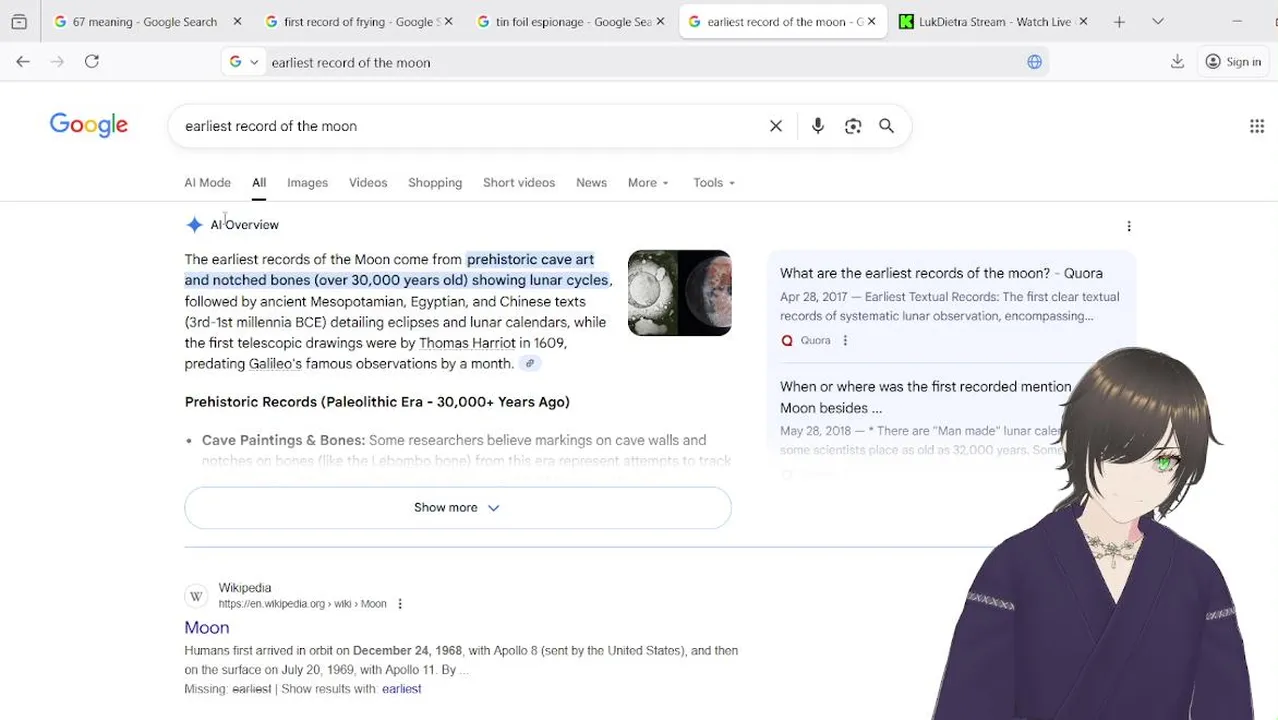Open AI Overview three-dot options
Viewport: 1278px width, 720px height.
pyautogui.click(x=1129, y=226)
